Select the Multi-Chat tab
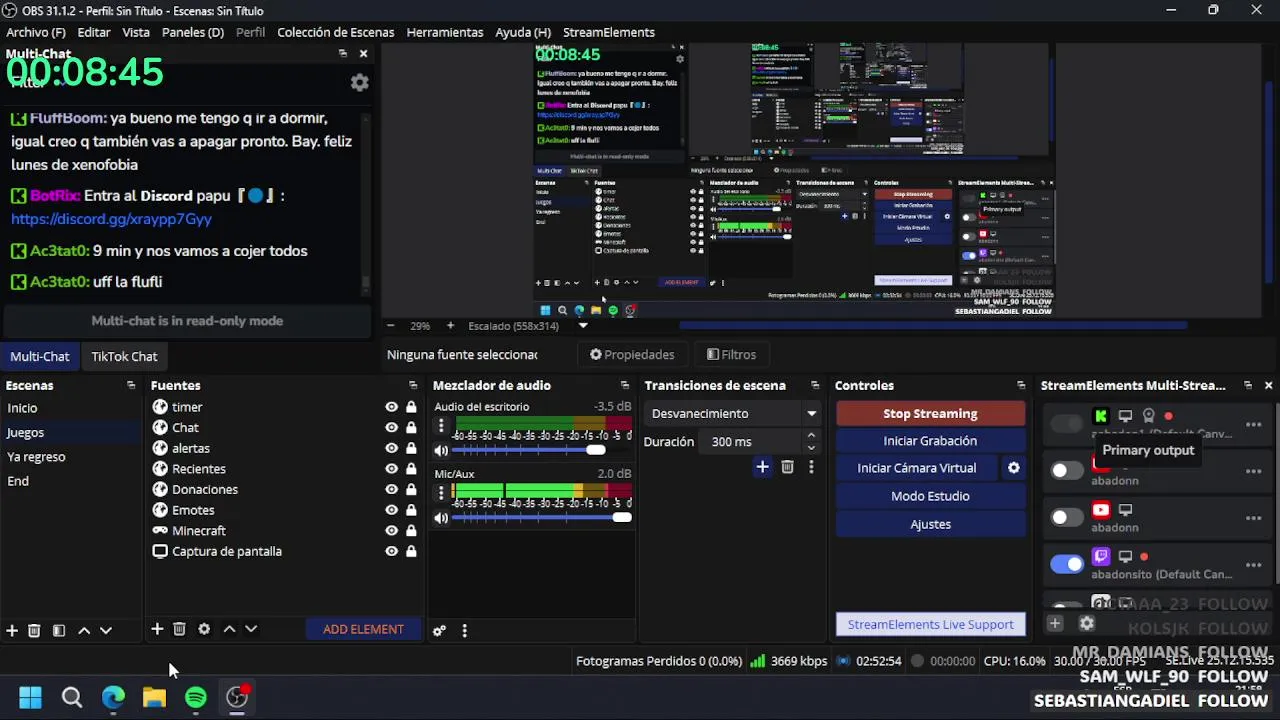1280x720 pixels. (40, 356)
